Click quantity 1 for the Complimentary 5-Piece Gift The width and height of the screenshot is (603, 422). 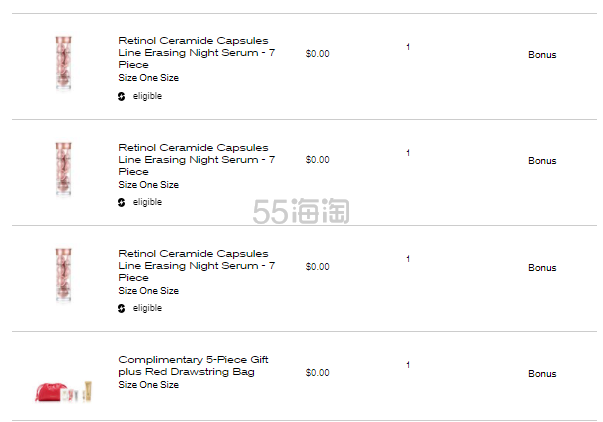pyautogui.click(x=408, y=365)
